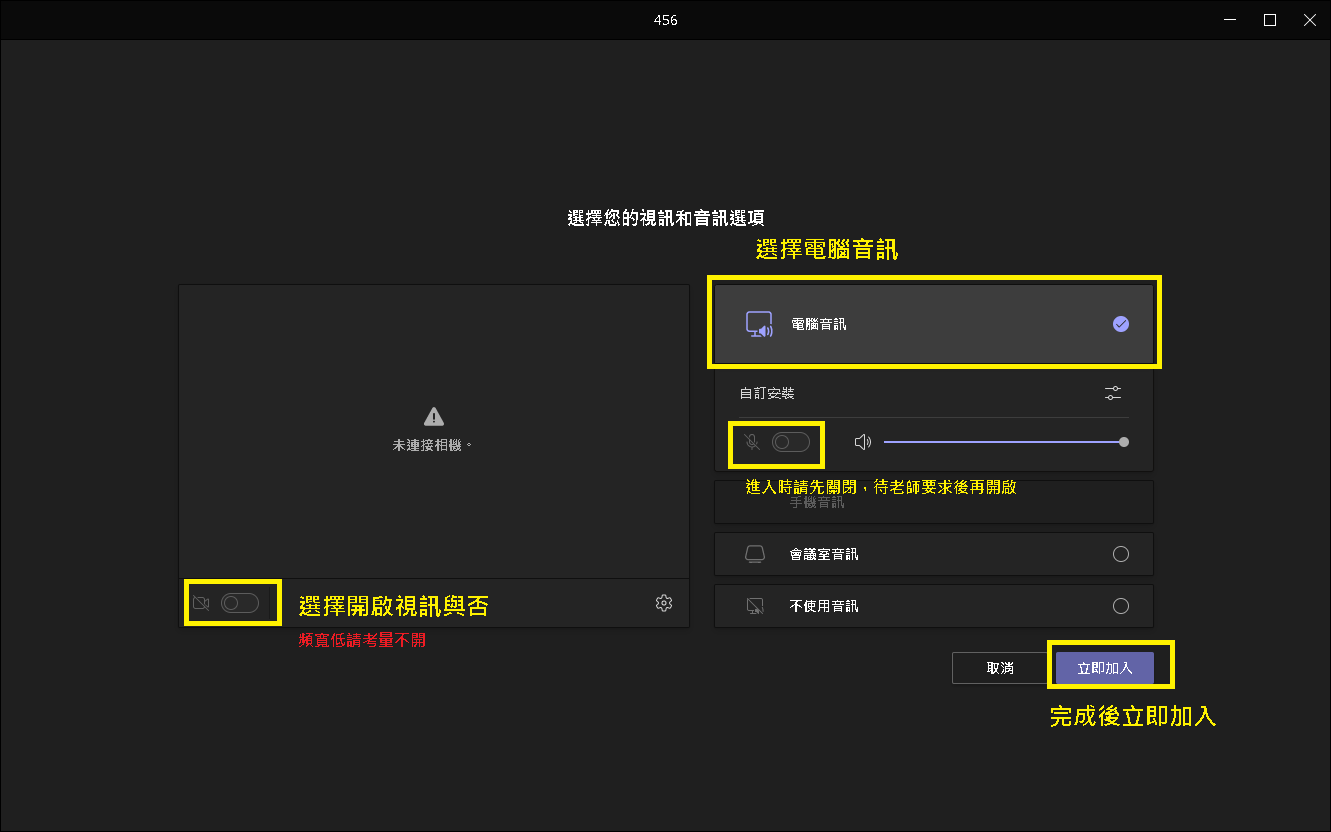The height and width of the screenshot is (832, 1331).
Task: Click 立即加入 to join the meeting
Action: pyautogui.click(x=1105, y=668)
